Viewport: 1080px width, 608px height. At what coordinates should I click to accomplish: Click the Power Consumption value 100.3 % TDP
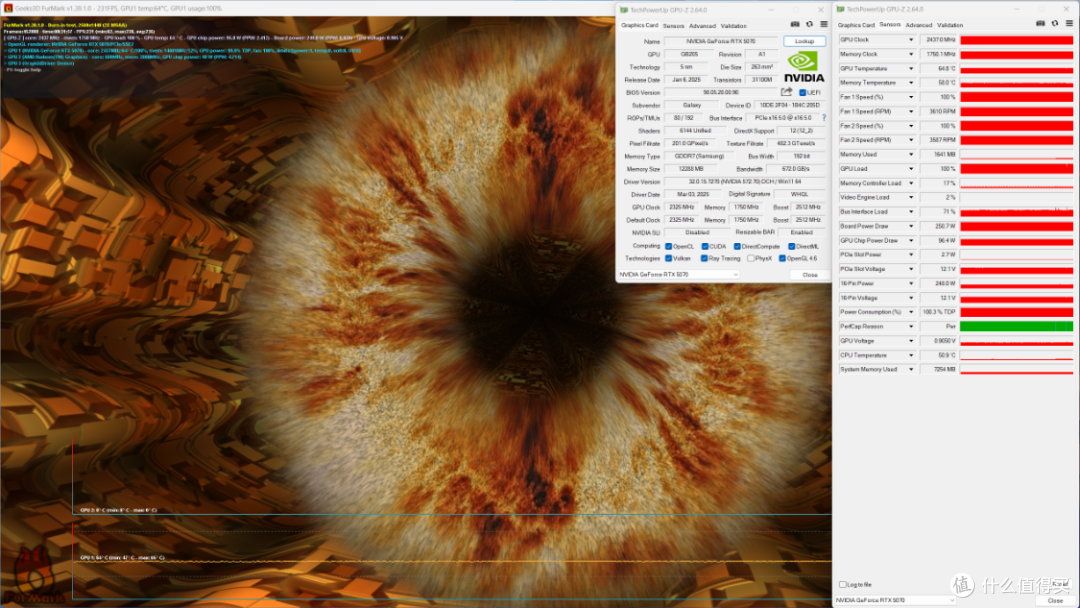pos(939,313)
